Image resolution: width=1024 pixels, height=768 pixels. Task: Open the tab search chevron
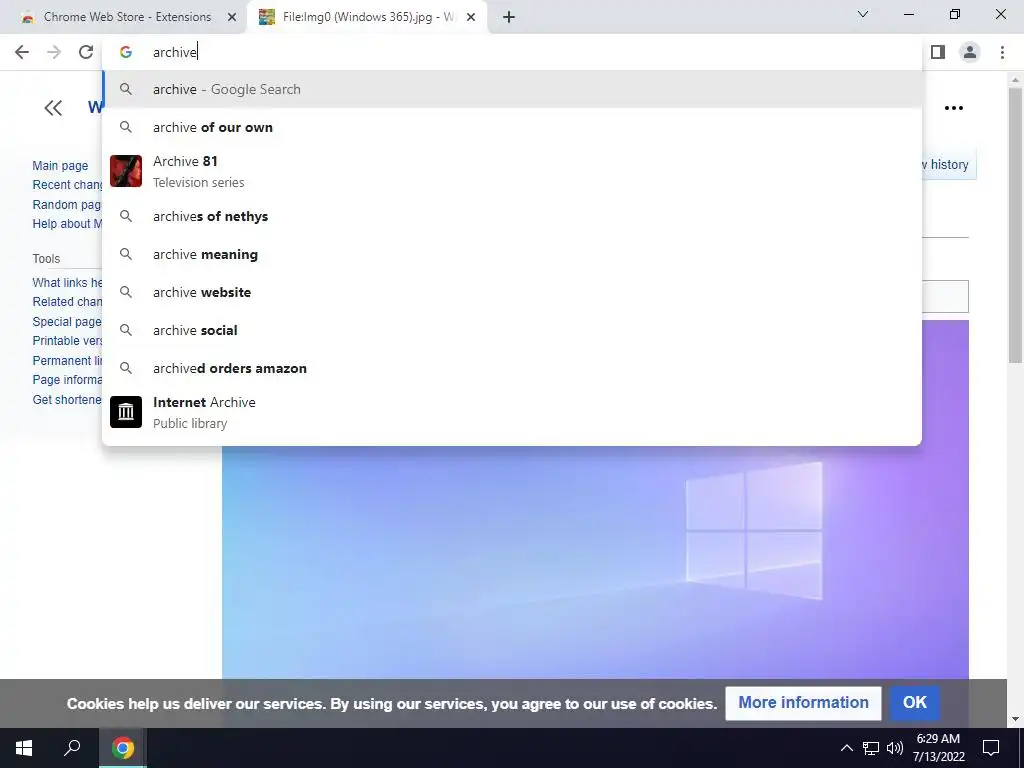coord(863,14)
